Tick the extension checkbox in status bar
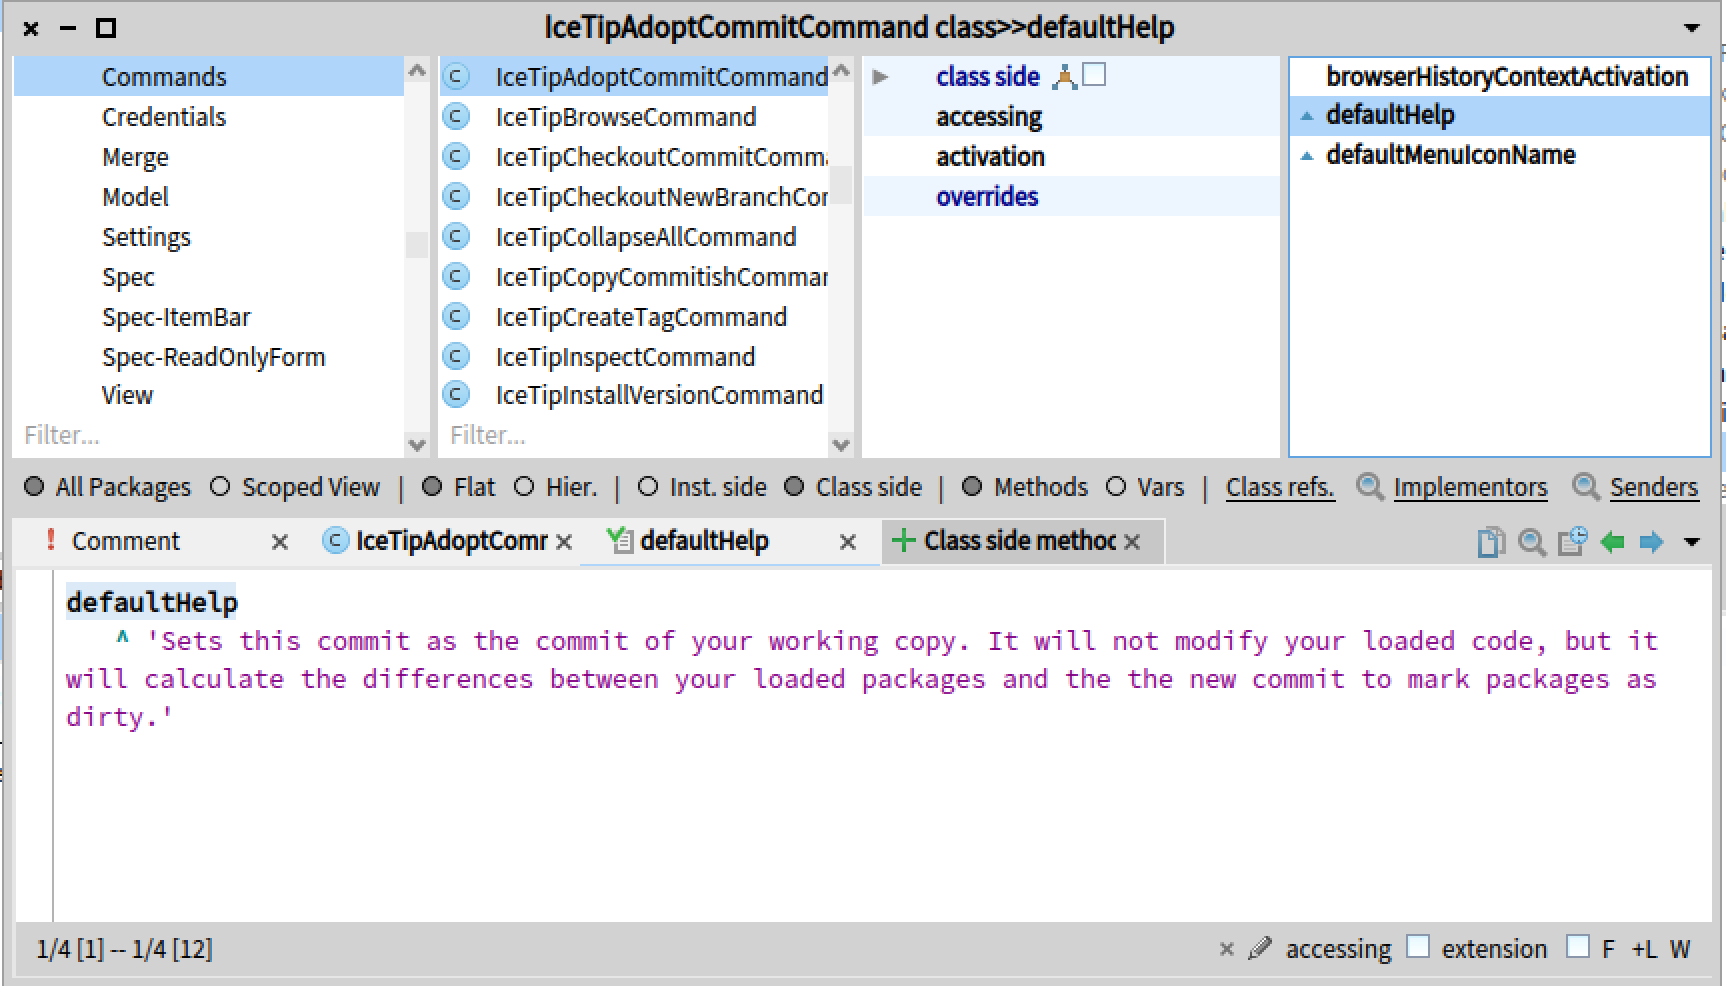 tap(1418, 946)
